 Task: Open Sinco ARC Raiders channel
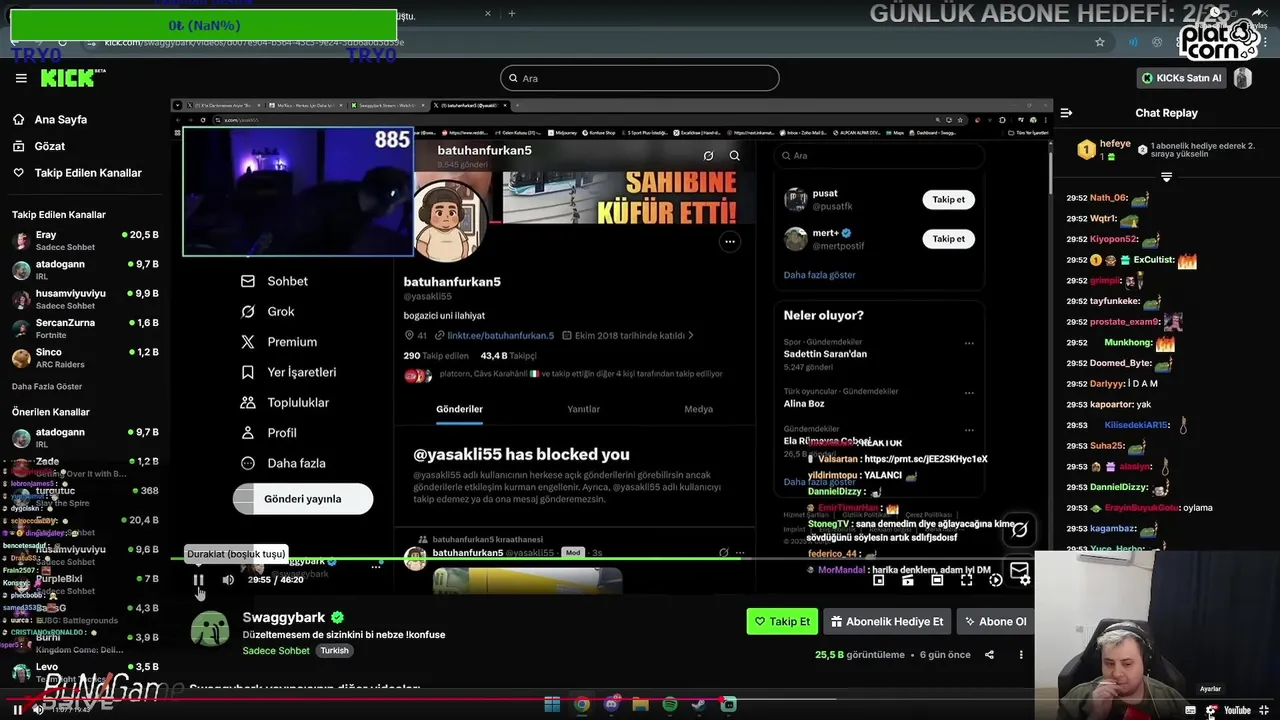point(85,358)
